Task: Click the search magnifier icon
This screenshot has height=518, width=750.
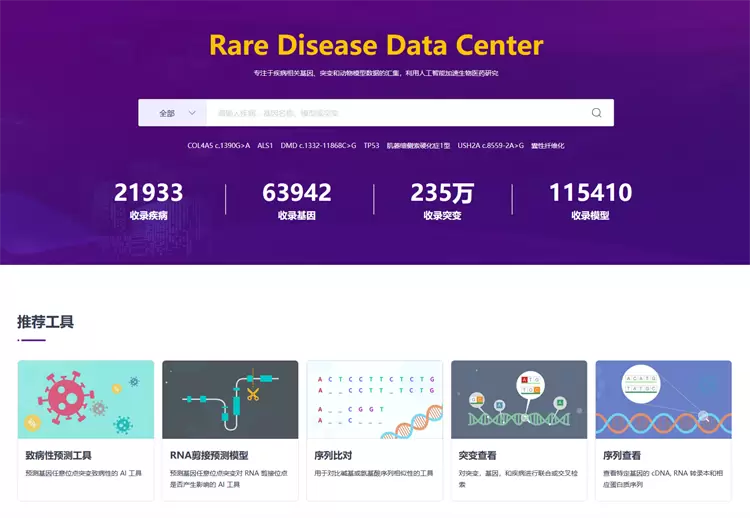Action: [596, 113]
